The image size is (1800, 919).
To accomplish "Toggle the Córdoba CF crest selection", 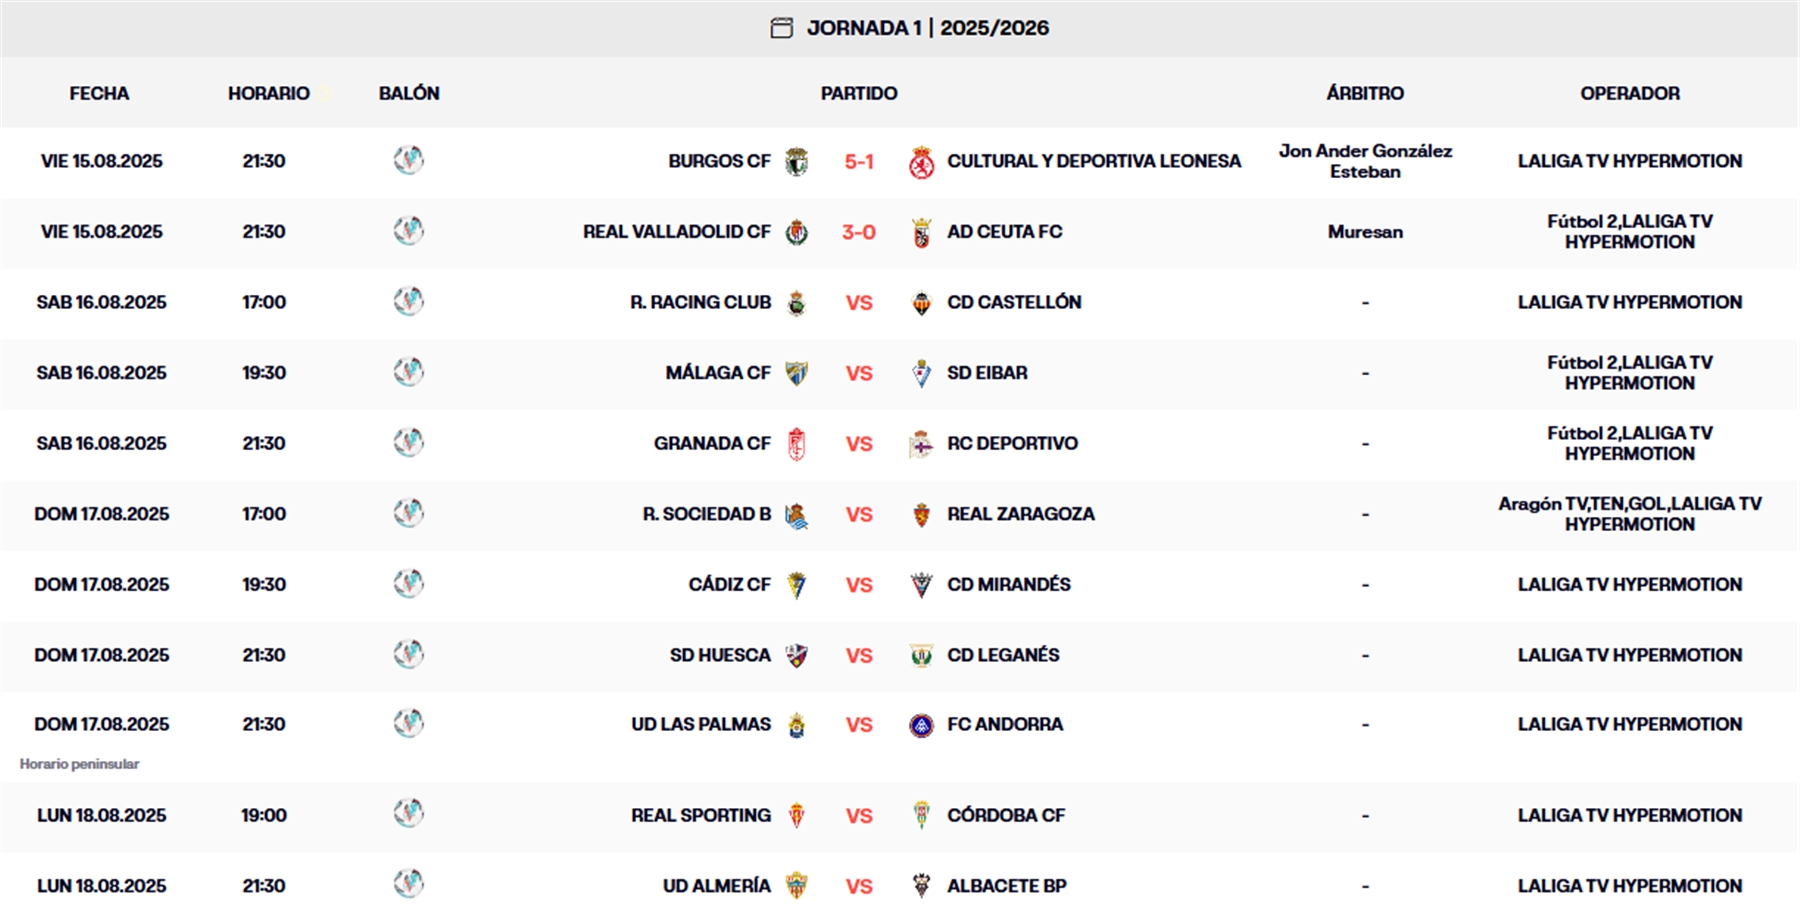I will 923,815.
